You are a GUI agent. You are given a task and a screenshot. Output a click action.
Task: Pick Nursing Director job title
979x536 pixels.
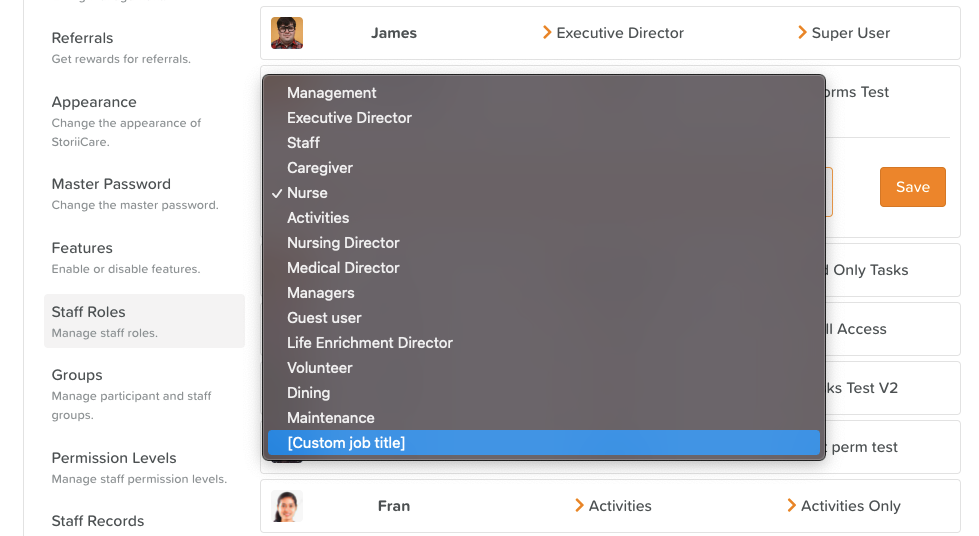pos(543,243)
